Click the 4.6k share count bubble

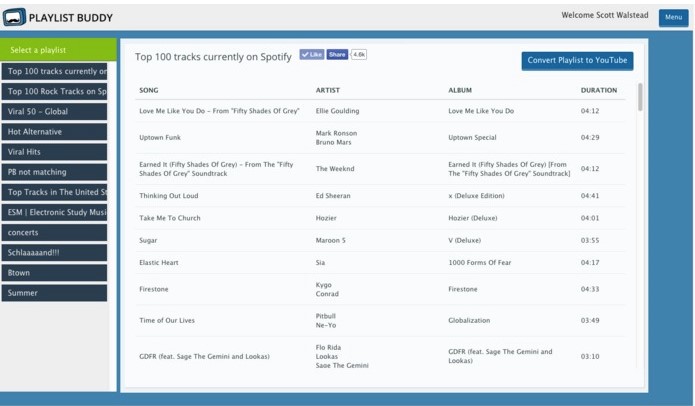358,55
